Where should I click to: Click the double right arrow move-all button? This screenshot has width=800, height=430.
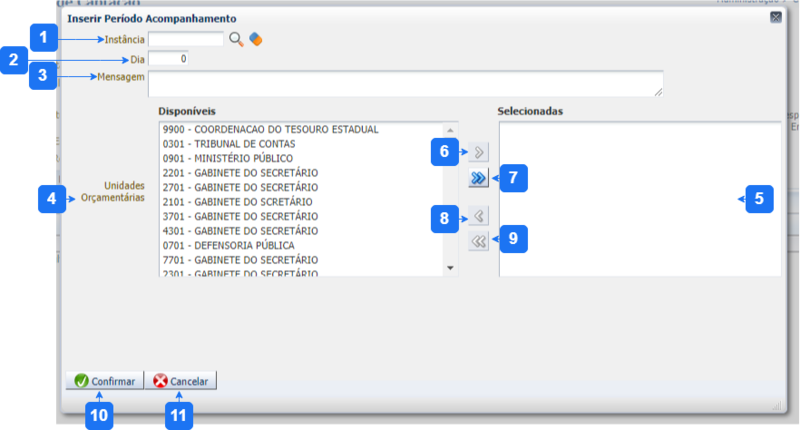[x=479, y=178]
